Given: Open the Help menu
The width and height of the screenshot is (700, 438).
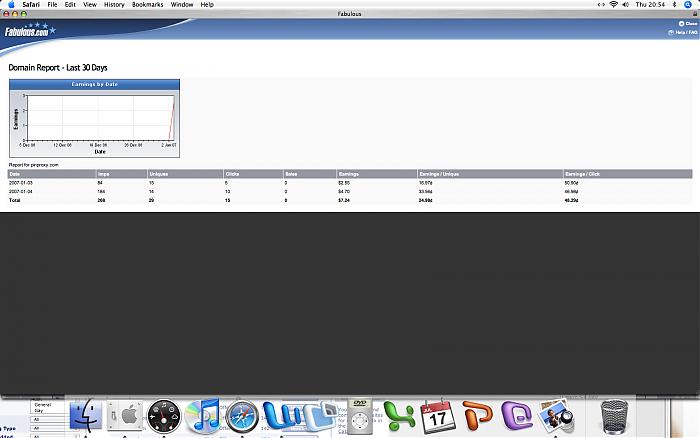Looking at the screenshot, I should click(207, 4).
